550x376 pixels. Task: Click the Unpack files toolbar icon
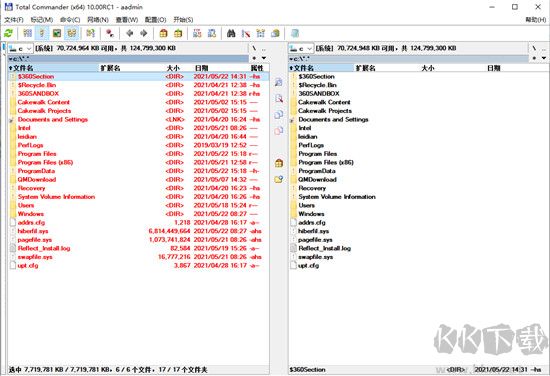pyautogui.click(x=178, y=33)
